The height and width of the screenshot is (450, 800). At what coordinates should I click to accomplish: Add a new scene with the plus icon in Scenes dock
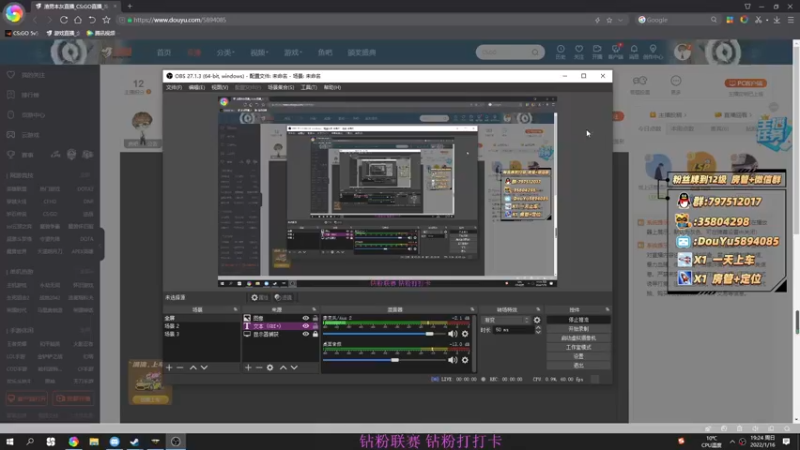(x=169, y=367)
